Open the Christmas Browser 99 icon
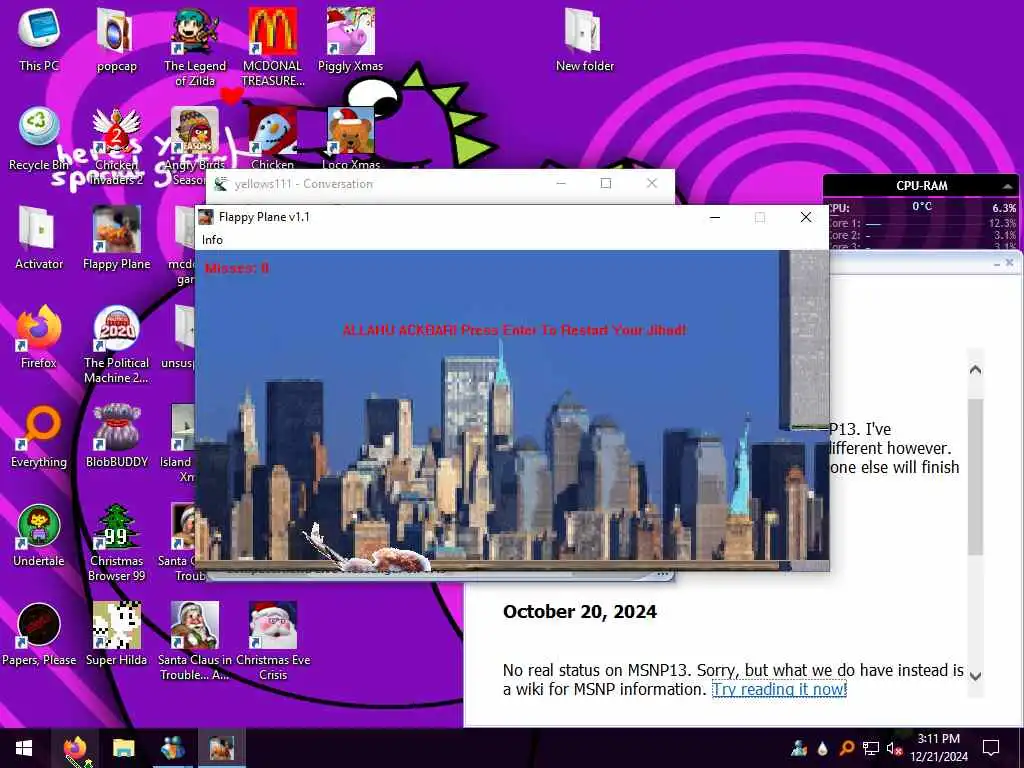Screen dimensions: 1024x768 116,542
